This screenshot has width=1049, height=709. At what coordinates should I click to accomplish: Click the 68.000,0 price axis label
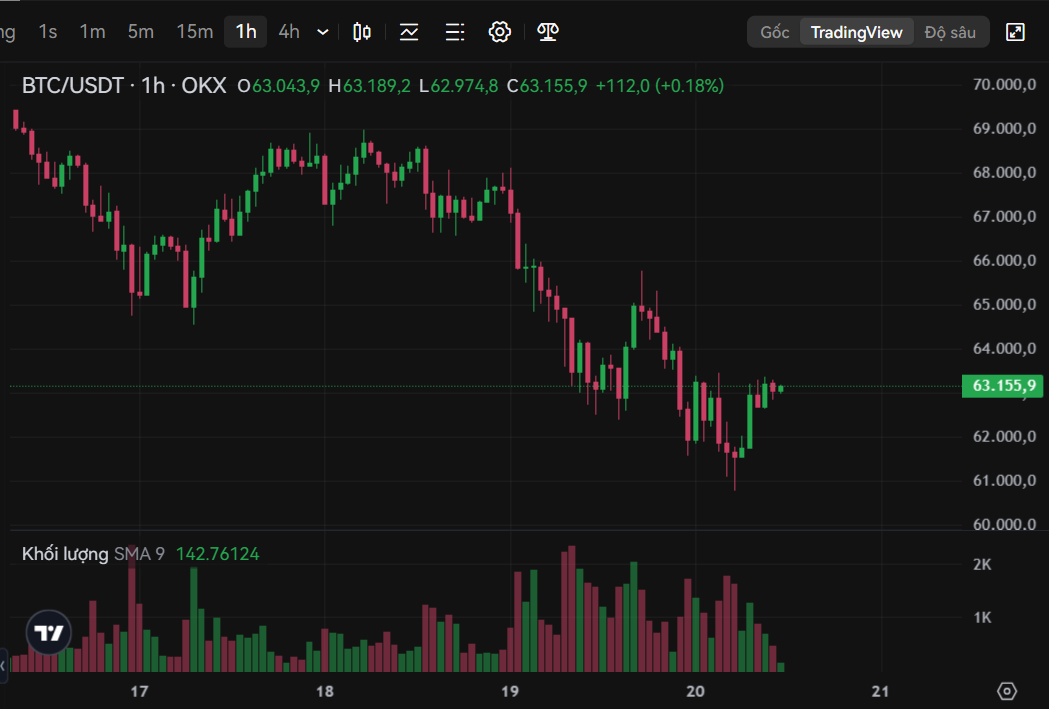pyautogui.click(x=1004, y=173)
